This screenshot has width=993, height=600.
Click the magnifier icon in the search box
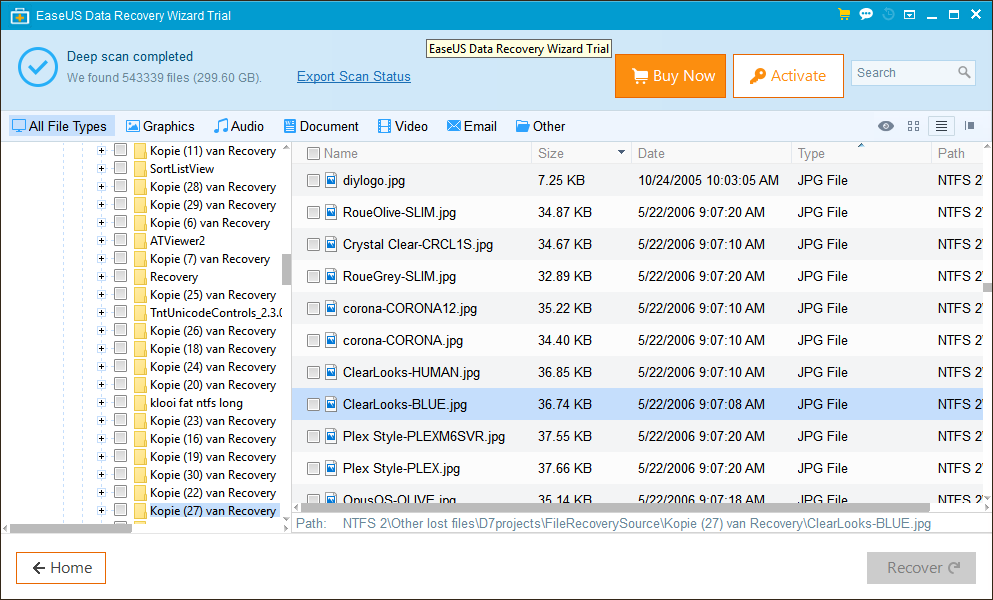click(x=964, y=73)
